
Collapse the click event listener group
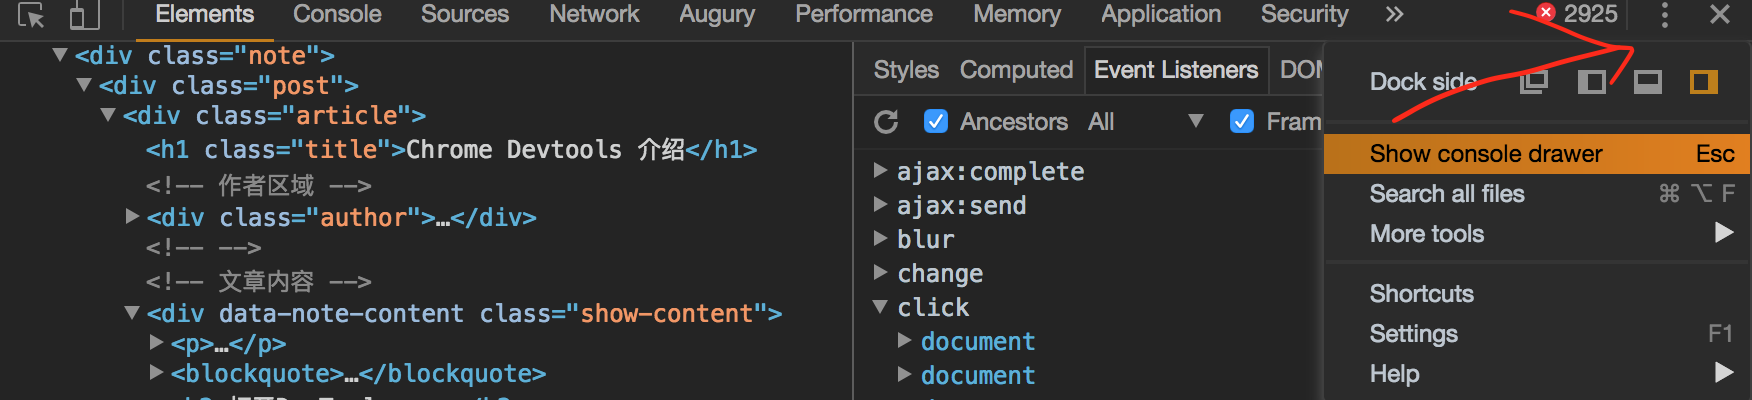pos(881,307)
